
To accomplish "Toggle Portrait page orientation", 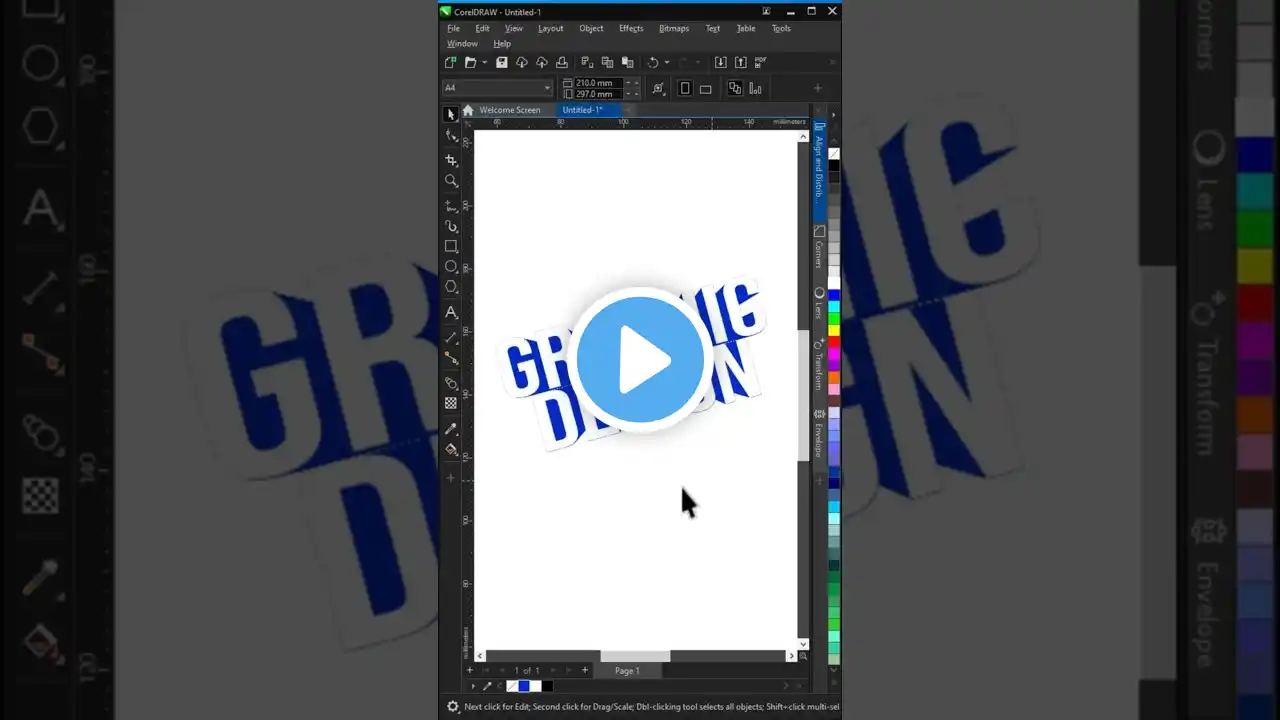I will click(685, 88).
